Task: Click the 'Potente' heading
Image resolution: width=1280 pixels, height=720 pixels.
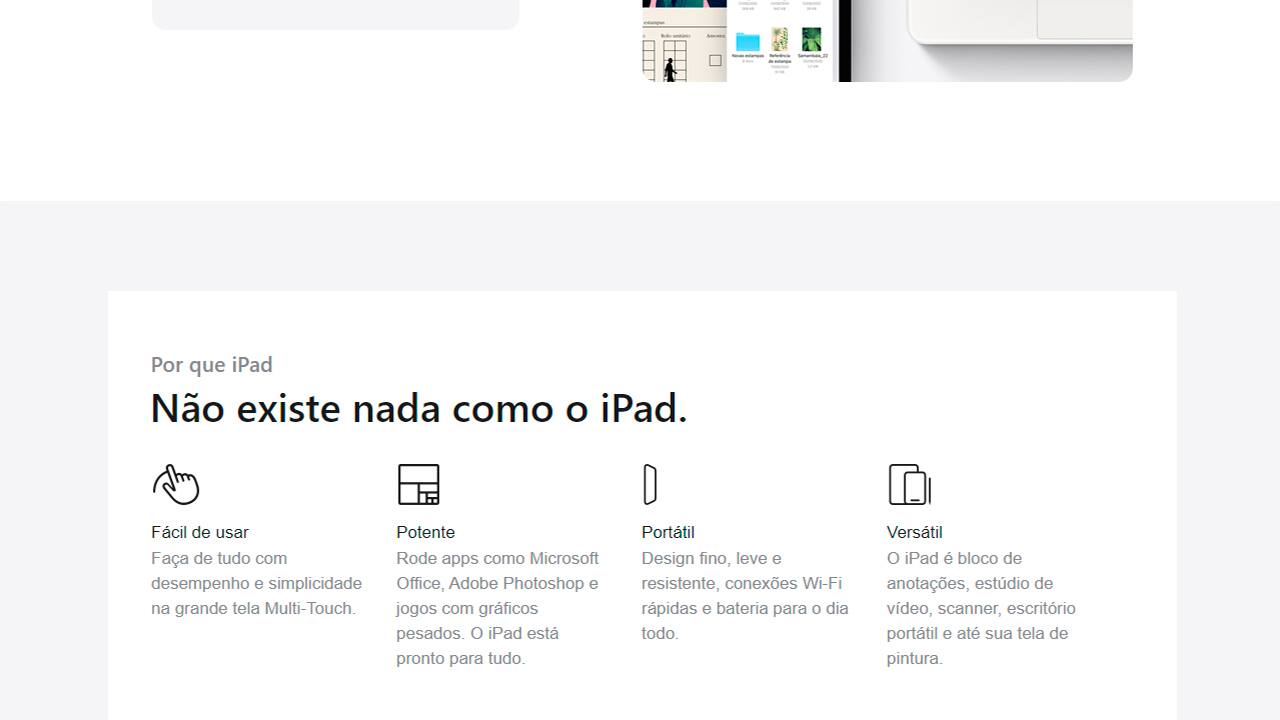Action: pos(426,532)
